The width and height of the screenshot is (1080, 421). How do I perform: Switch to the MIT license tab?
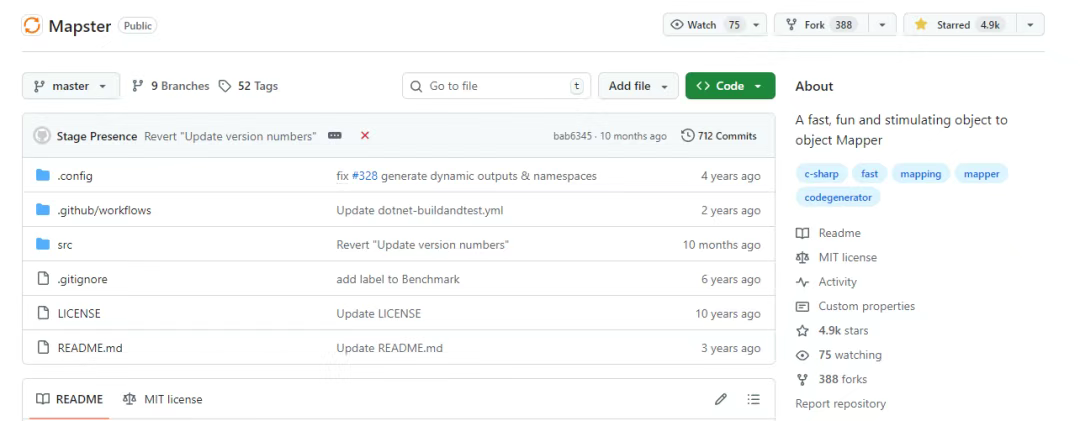[x=162, y=399]
